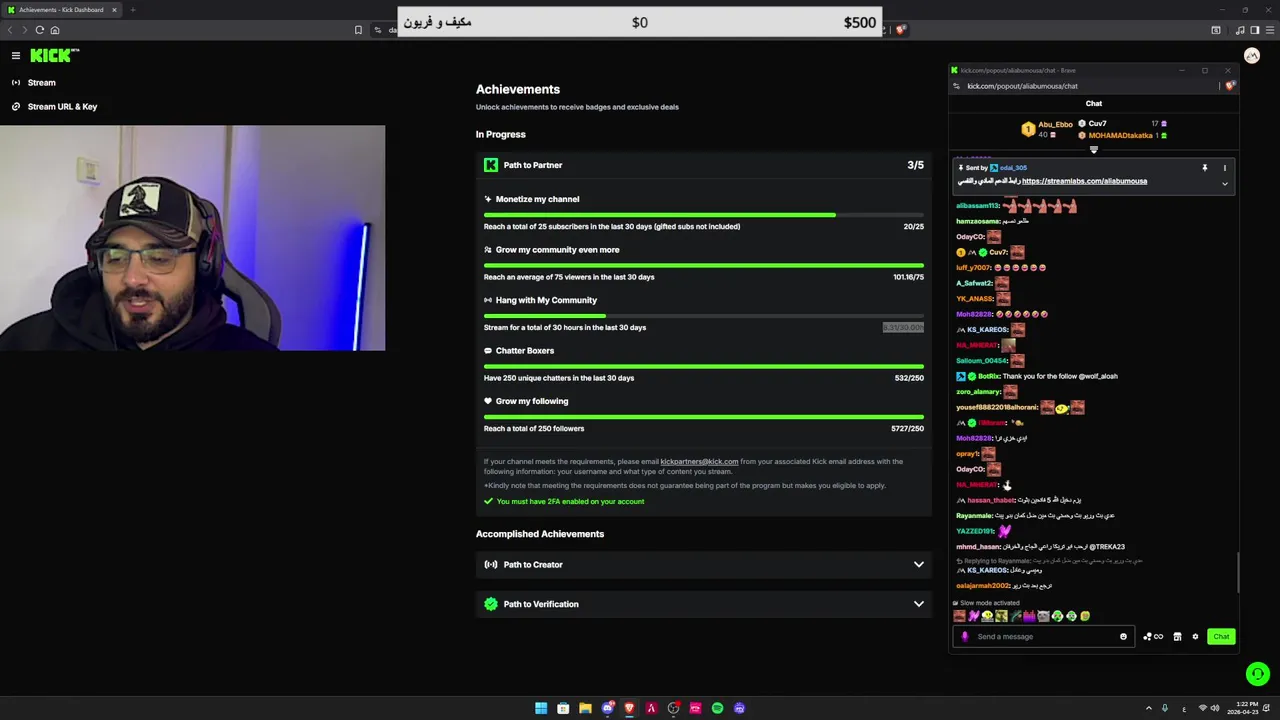Click the Abu_Ebbo top gifter entry
1280x720 pixels.
tap(1047, 129)
